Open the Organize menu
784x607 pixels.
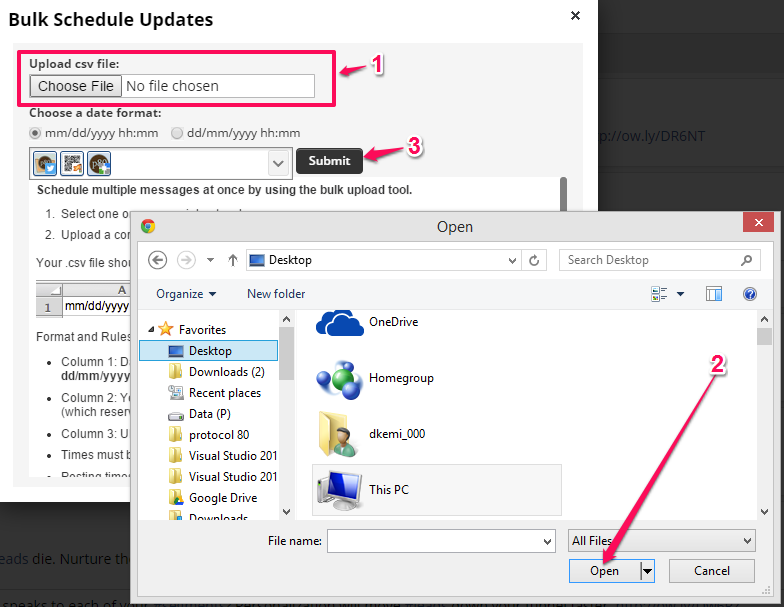click(x=186, y=294)
